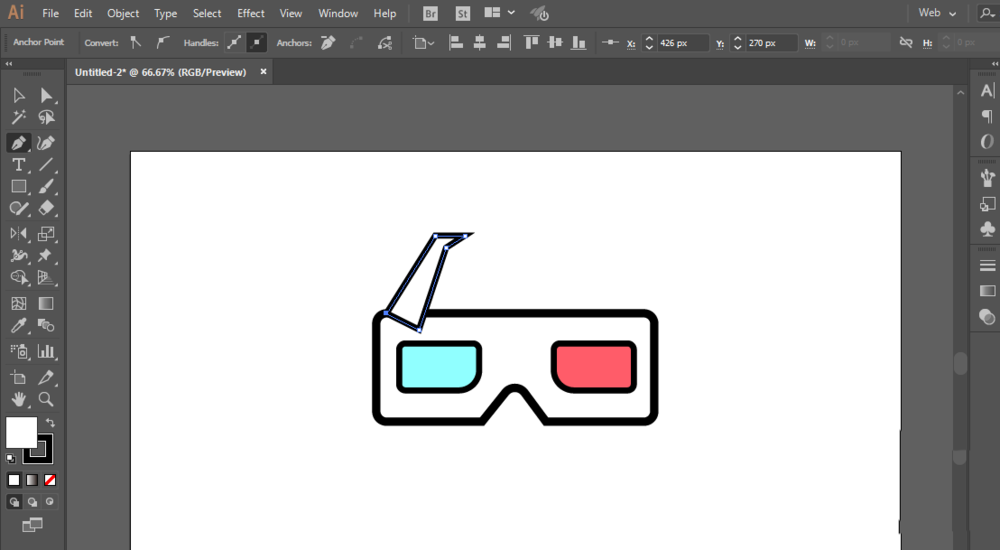
Task: Enable Draw Behind mode
Action: (x=32, y=502)
